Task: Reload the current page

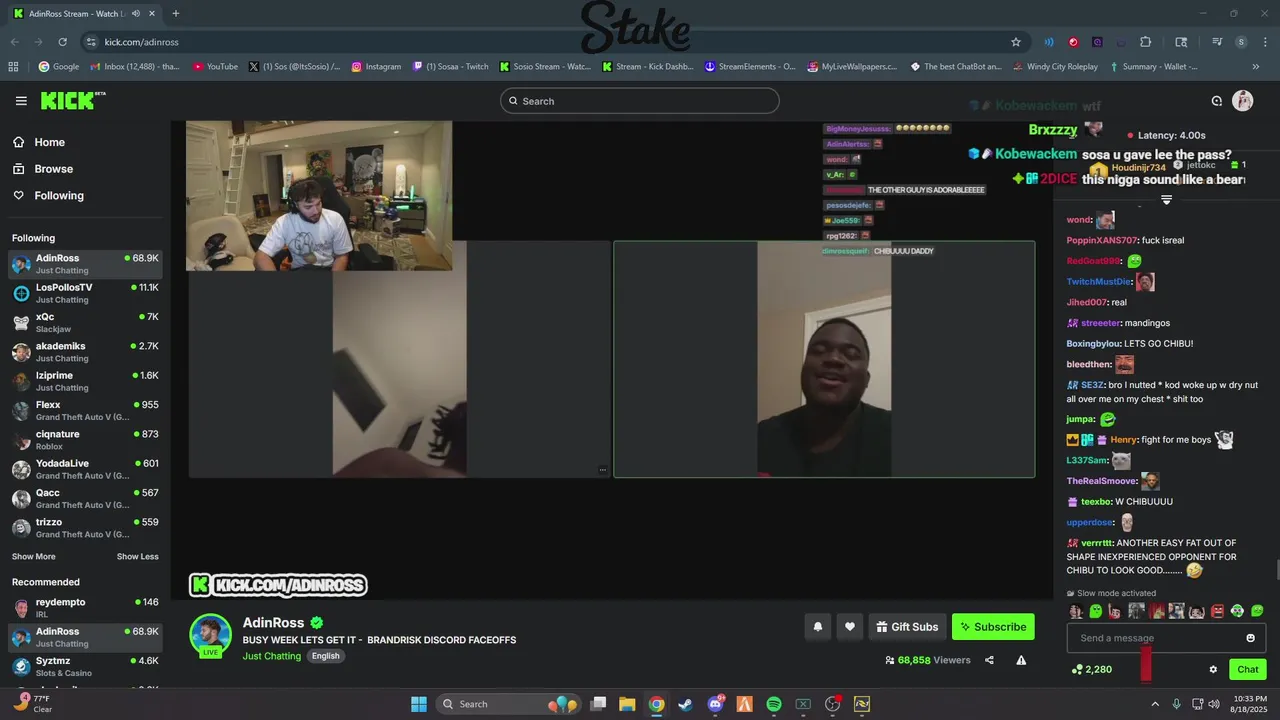Action: point(62,42)
